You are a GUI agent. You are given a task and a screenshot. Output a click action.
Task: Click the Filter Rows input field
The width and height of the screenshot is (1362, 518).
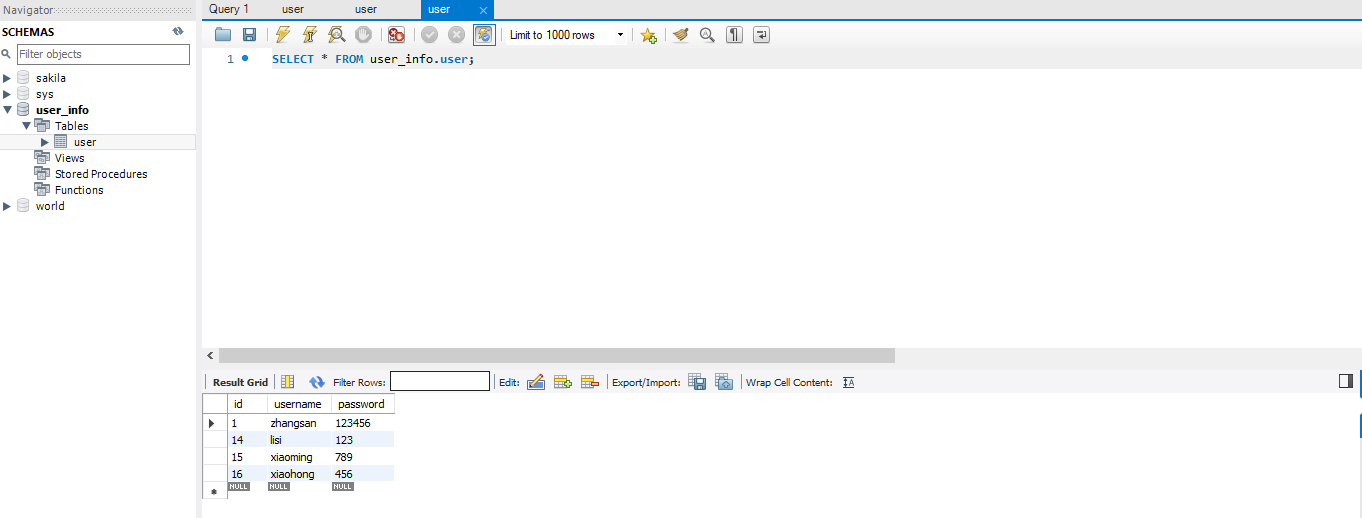(x=440, y=382)
